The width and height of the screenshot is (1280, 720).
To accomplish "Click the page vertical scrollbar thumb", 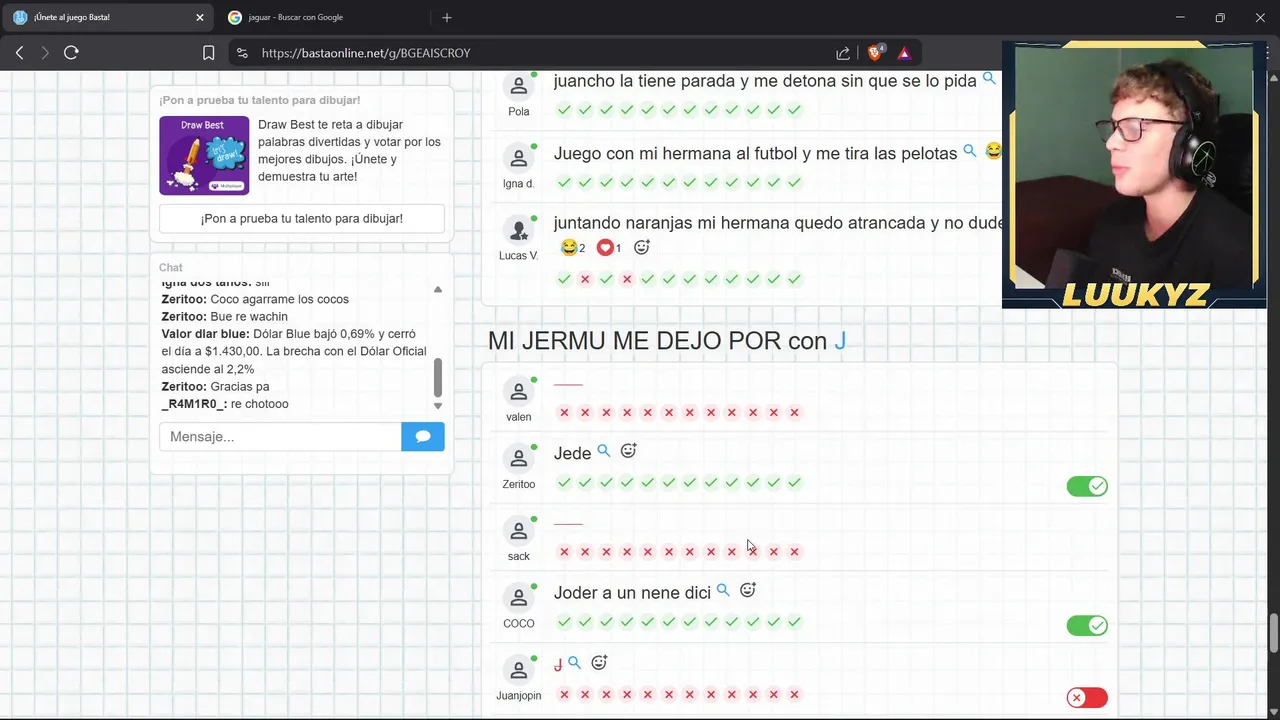I will (1273, 633).
